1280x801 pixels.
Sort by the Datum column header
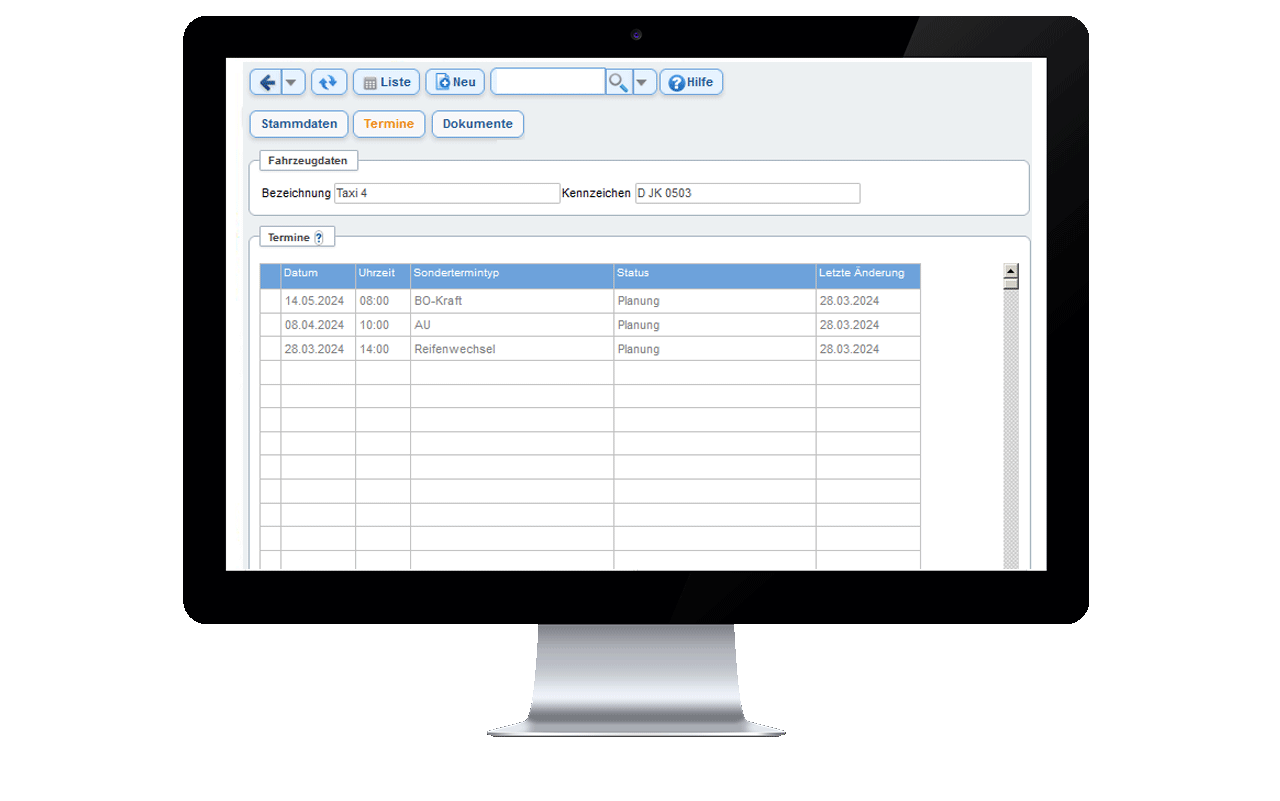[x=317, y=274]
